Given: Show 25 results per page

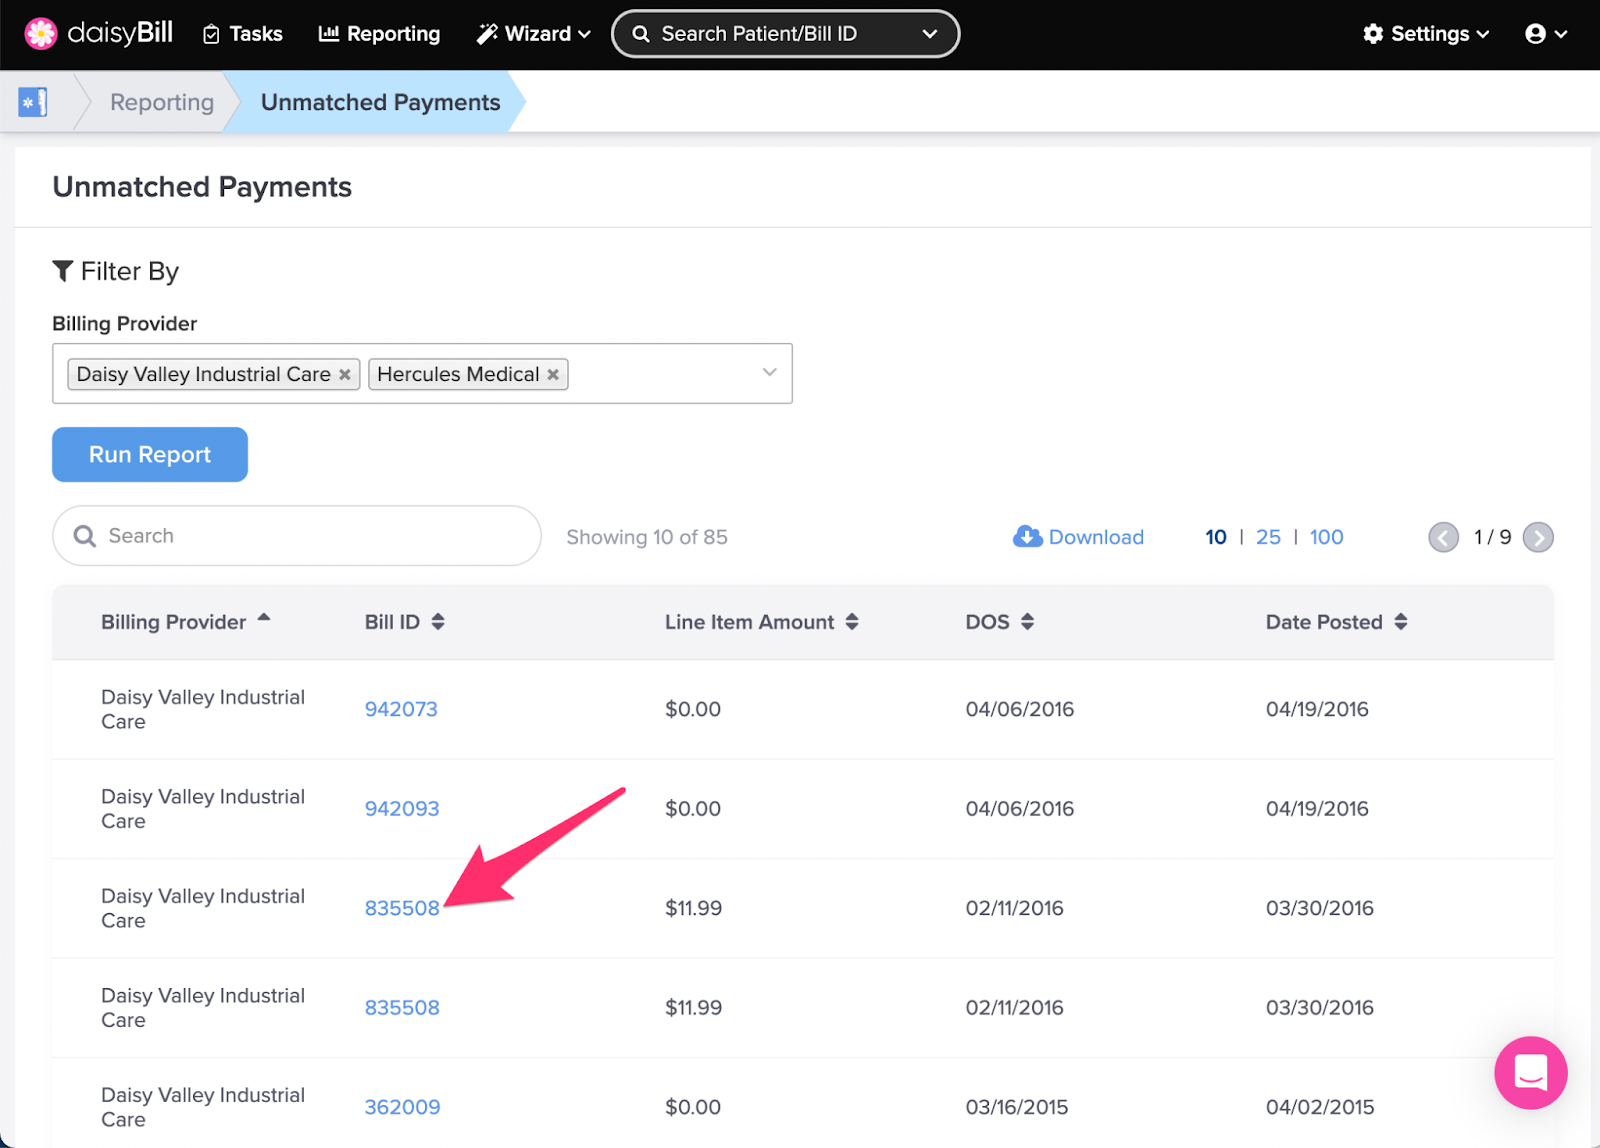Looking at the screenshot, I should tap(1268, 537).
